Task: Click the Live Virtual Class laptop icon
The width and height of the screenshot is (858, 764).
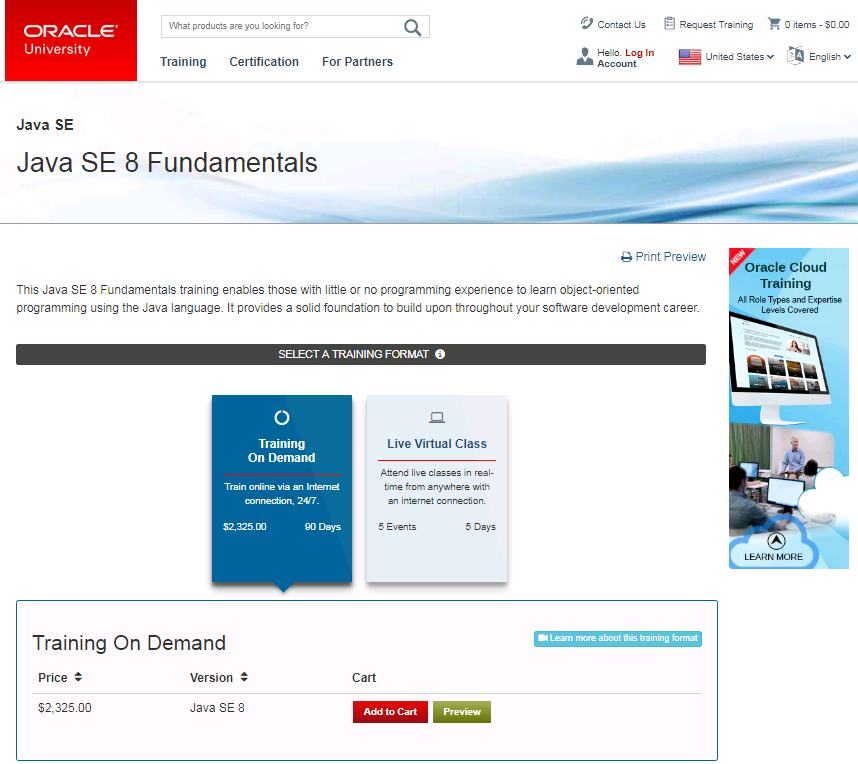Action: (437, 418)
